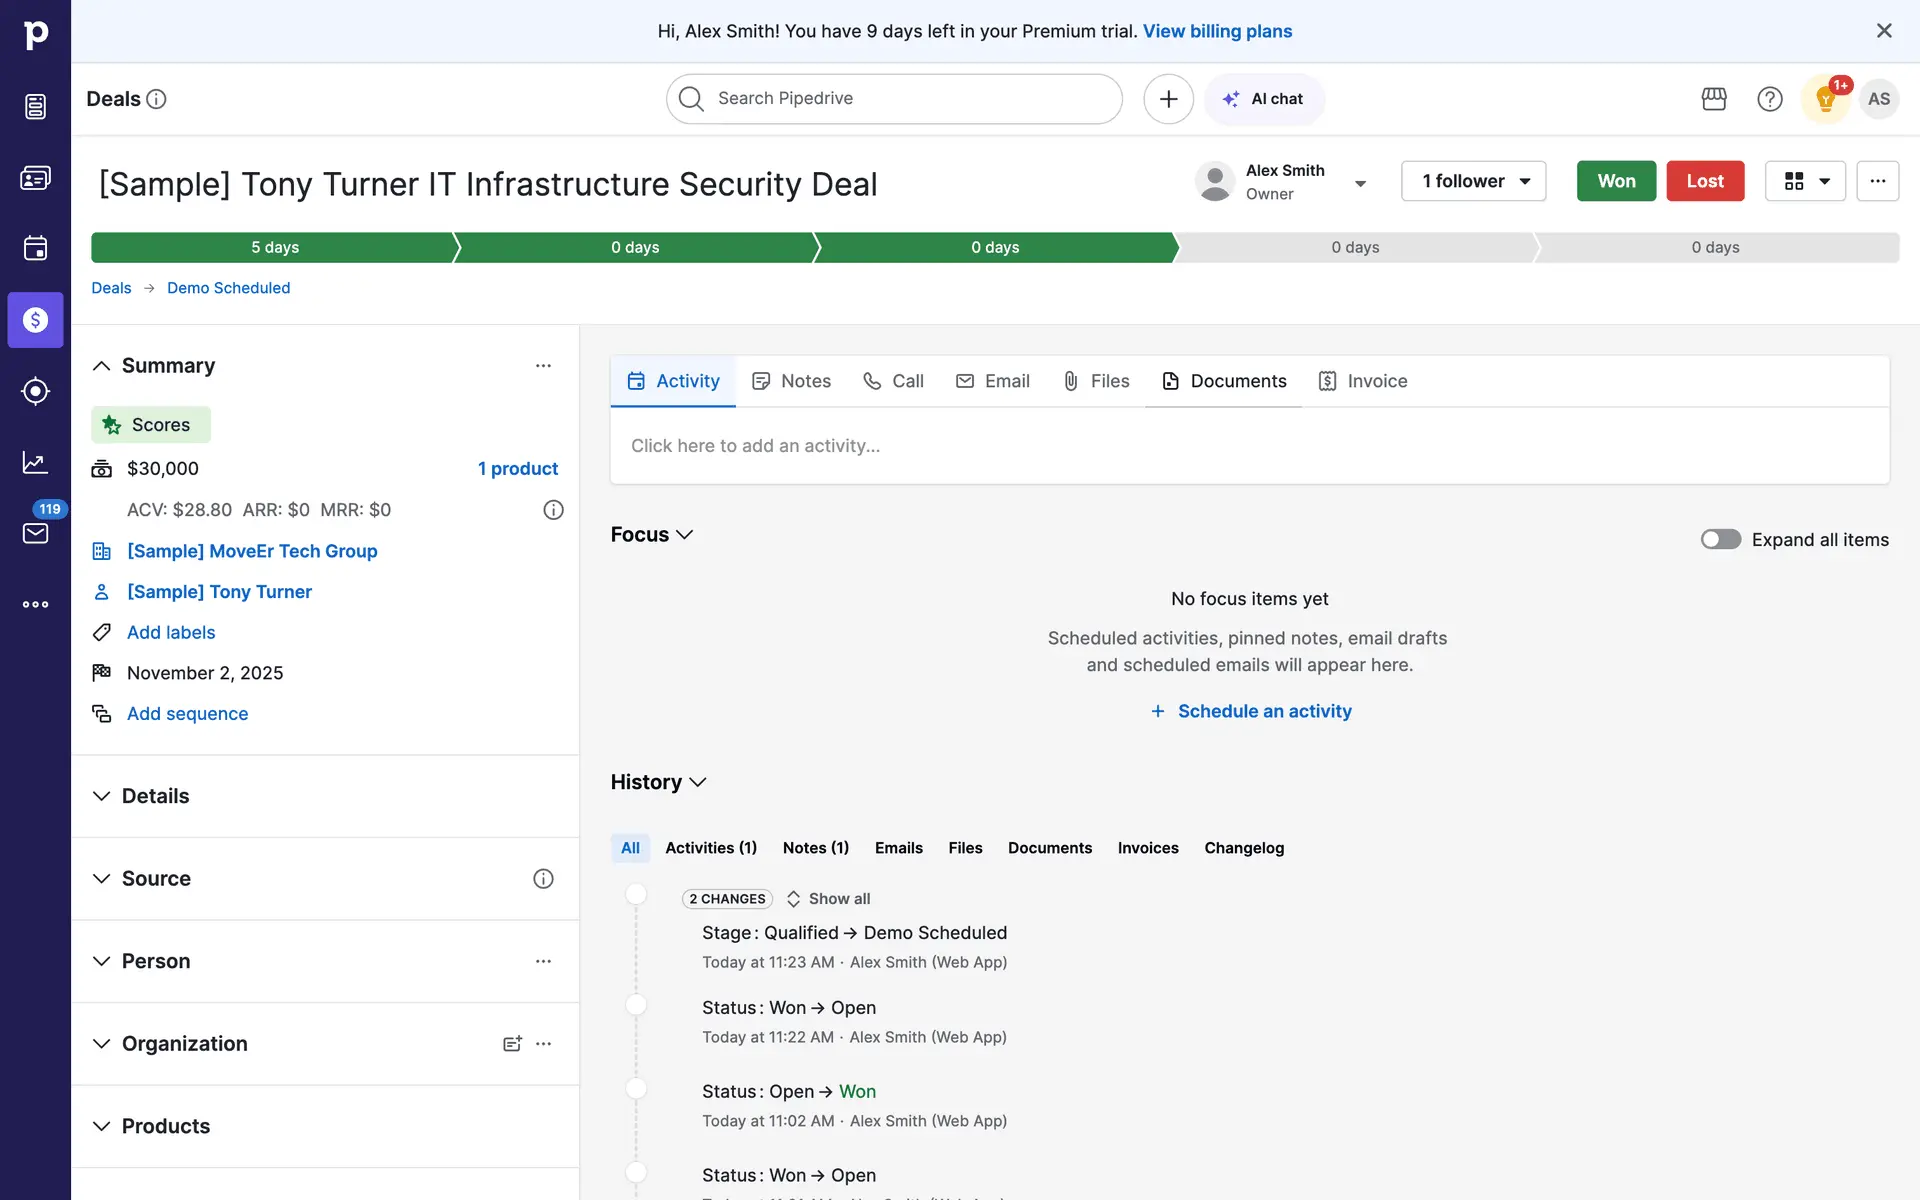Open the help question mark icon
The image size is (1920, 1200).
[1769, 99]
